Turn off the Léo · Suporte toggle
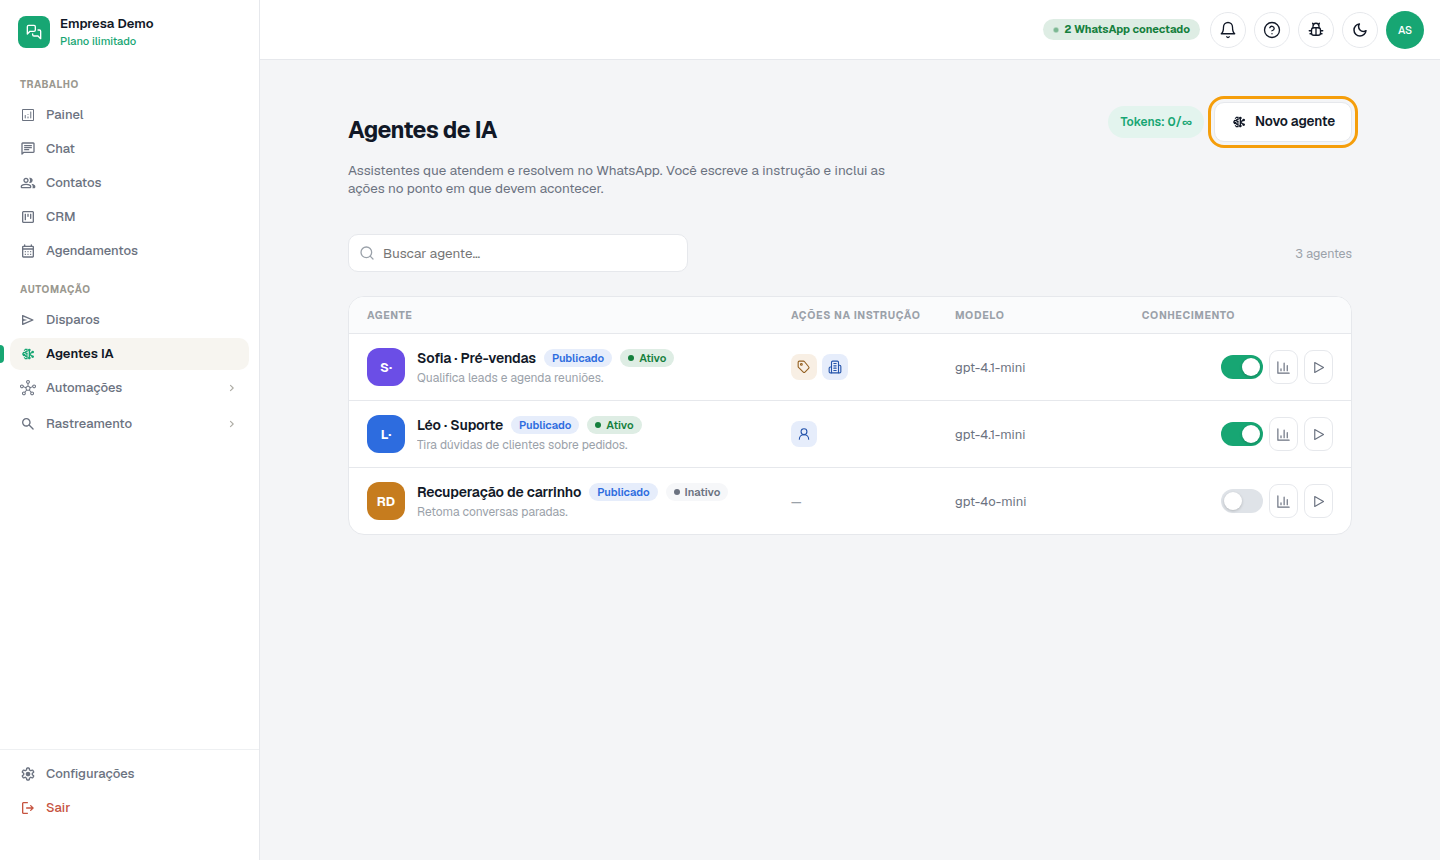 pyautogui.click(x=1242, y=434)
